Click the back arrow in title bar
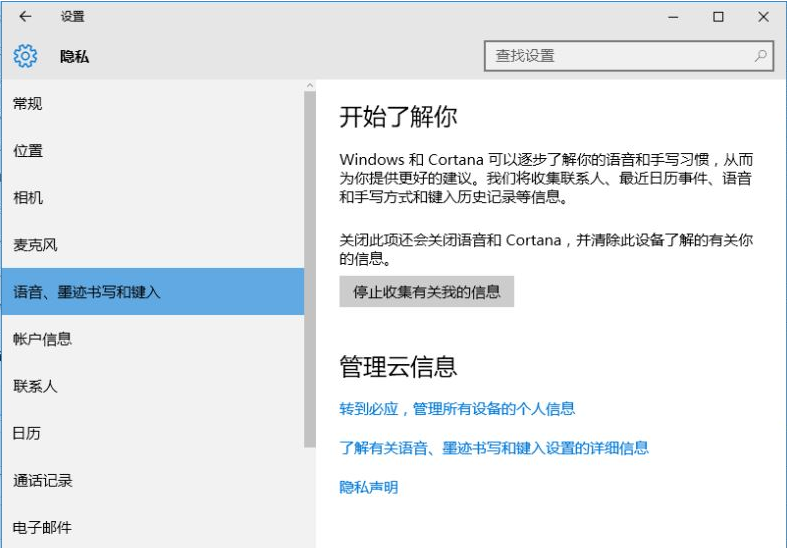Screen dimensions: 787x548 coord(25,16)
